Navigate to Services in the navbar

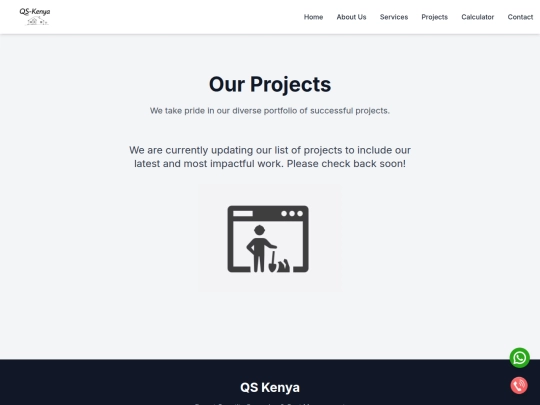(394, 17)
